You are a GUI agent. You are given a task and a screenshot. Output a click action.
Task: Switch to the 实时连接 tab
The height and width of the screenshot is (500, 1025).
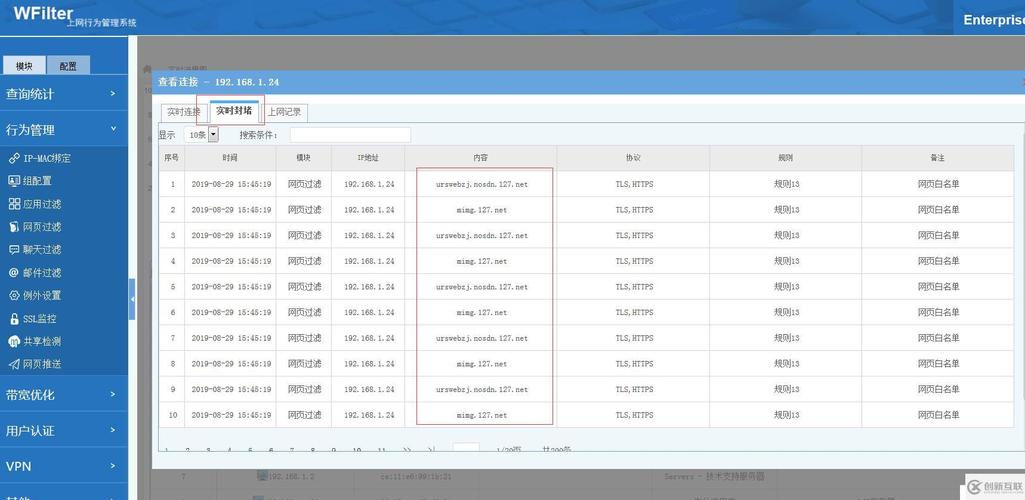tap(183, 112)
